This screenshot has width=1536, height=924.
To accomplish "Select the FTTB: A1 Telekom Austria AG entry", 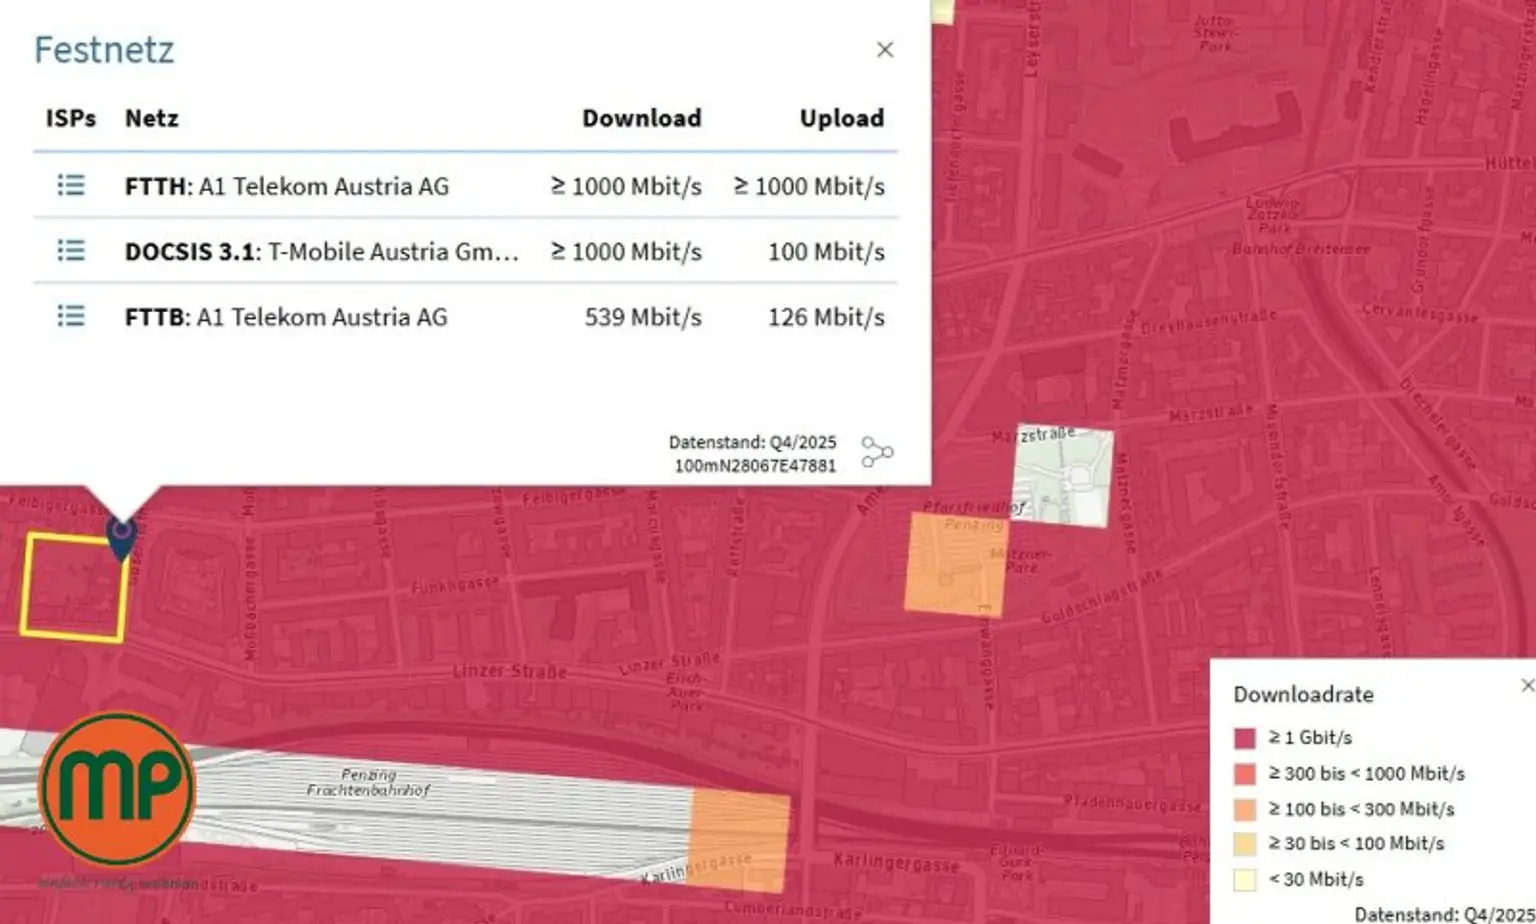I will [286, 317].
